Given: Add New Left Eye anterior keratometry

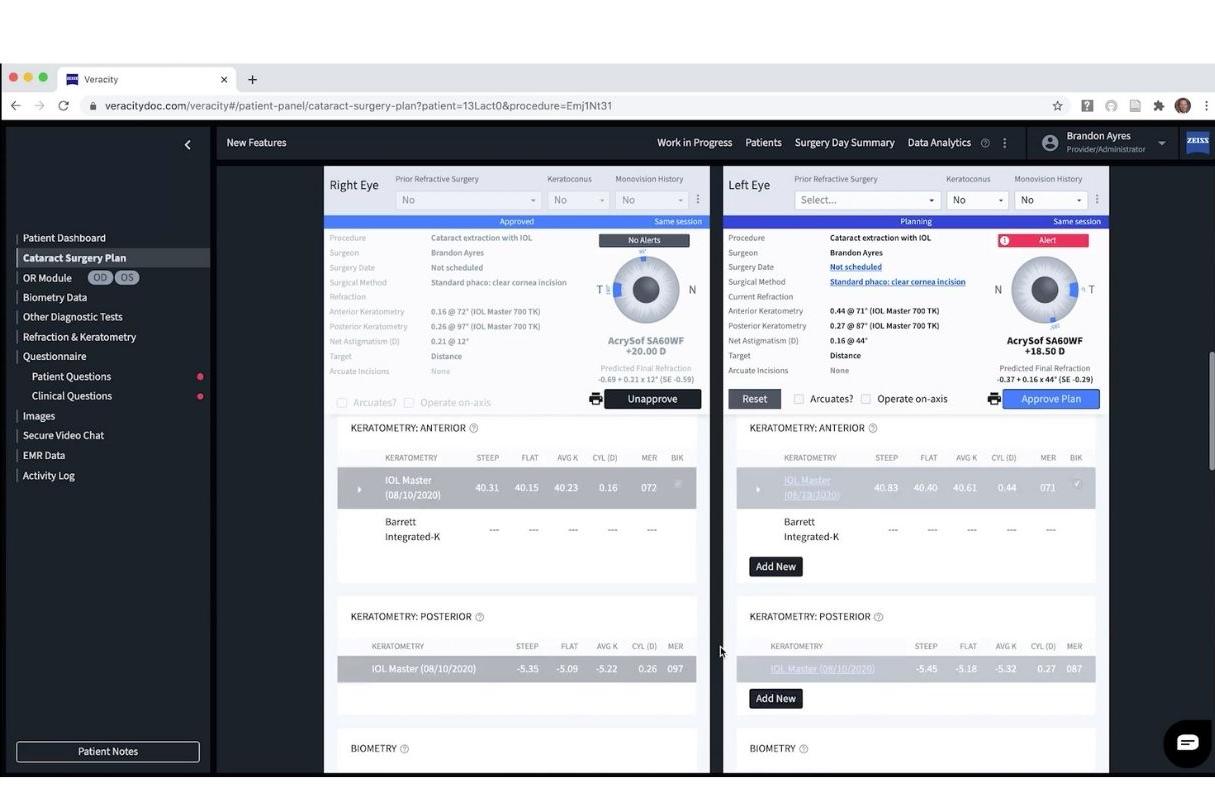Looking at the screenshot, I should pyautogui.click(x=776, y=567).
